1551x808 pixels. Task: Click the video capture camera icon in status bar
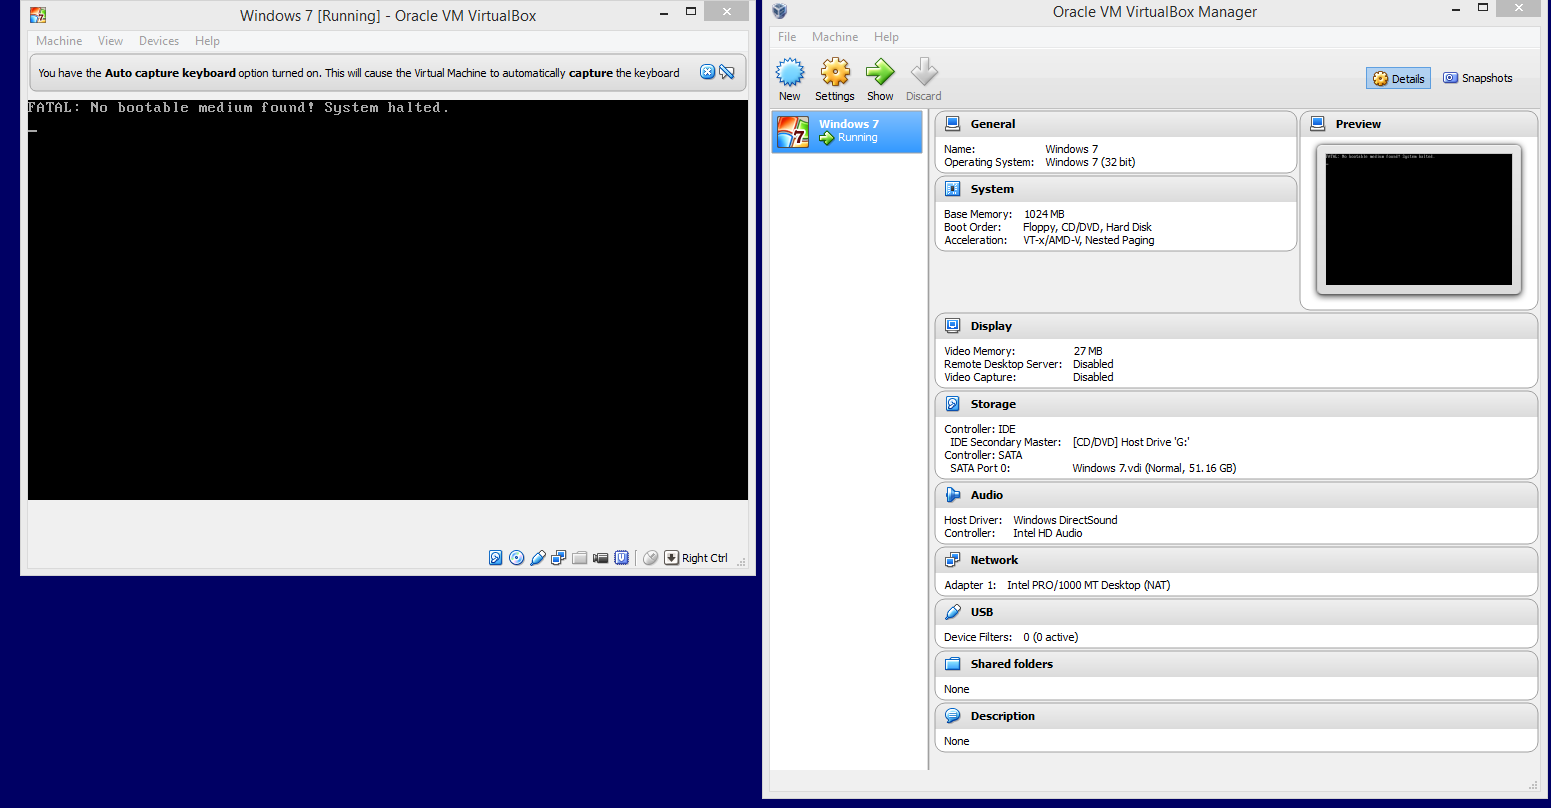[601, 558]
